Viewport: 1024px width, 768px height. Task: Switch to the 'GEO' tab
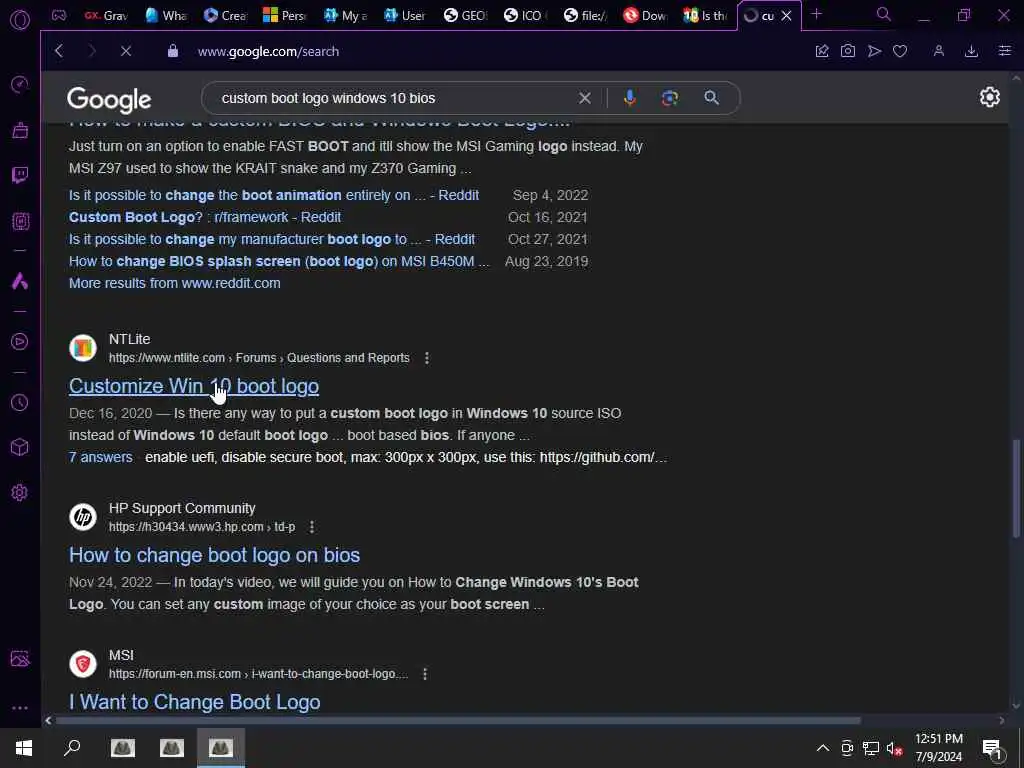coord(465,15)
